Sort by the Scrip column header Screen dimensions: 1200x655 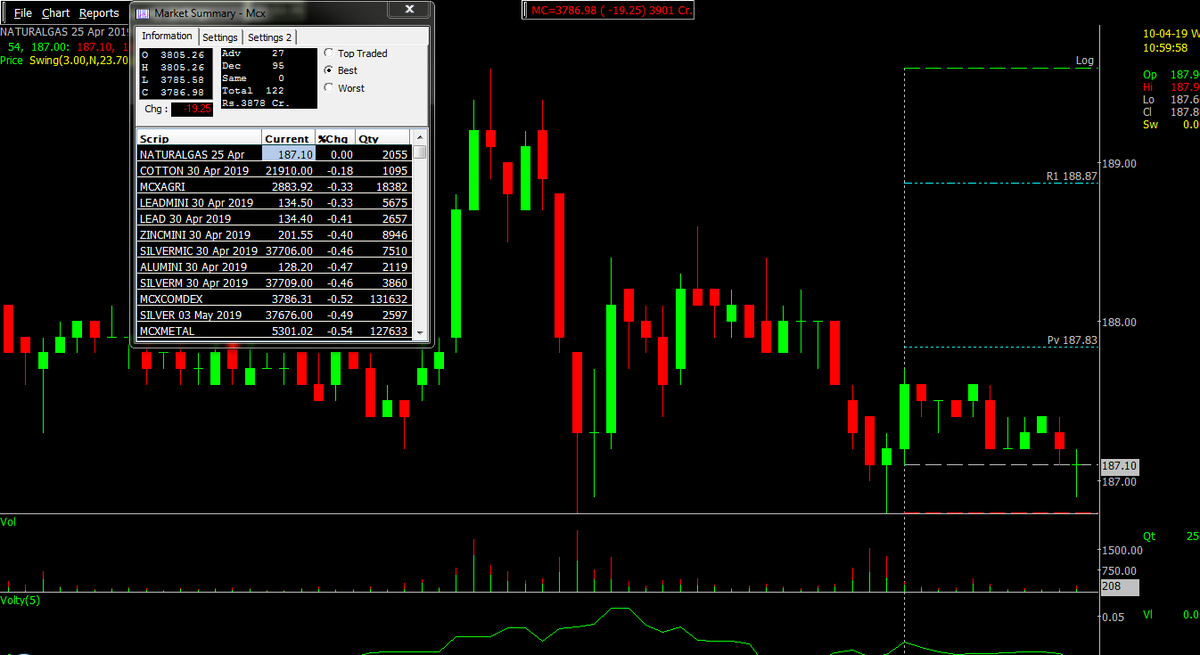point(199,138)
